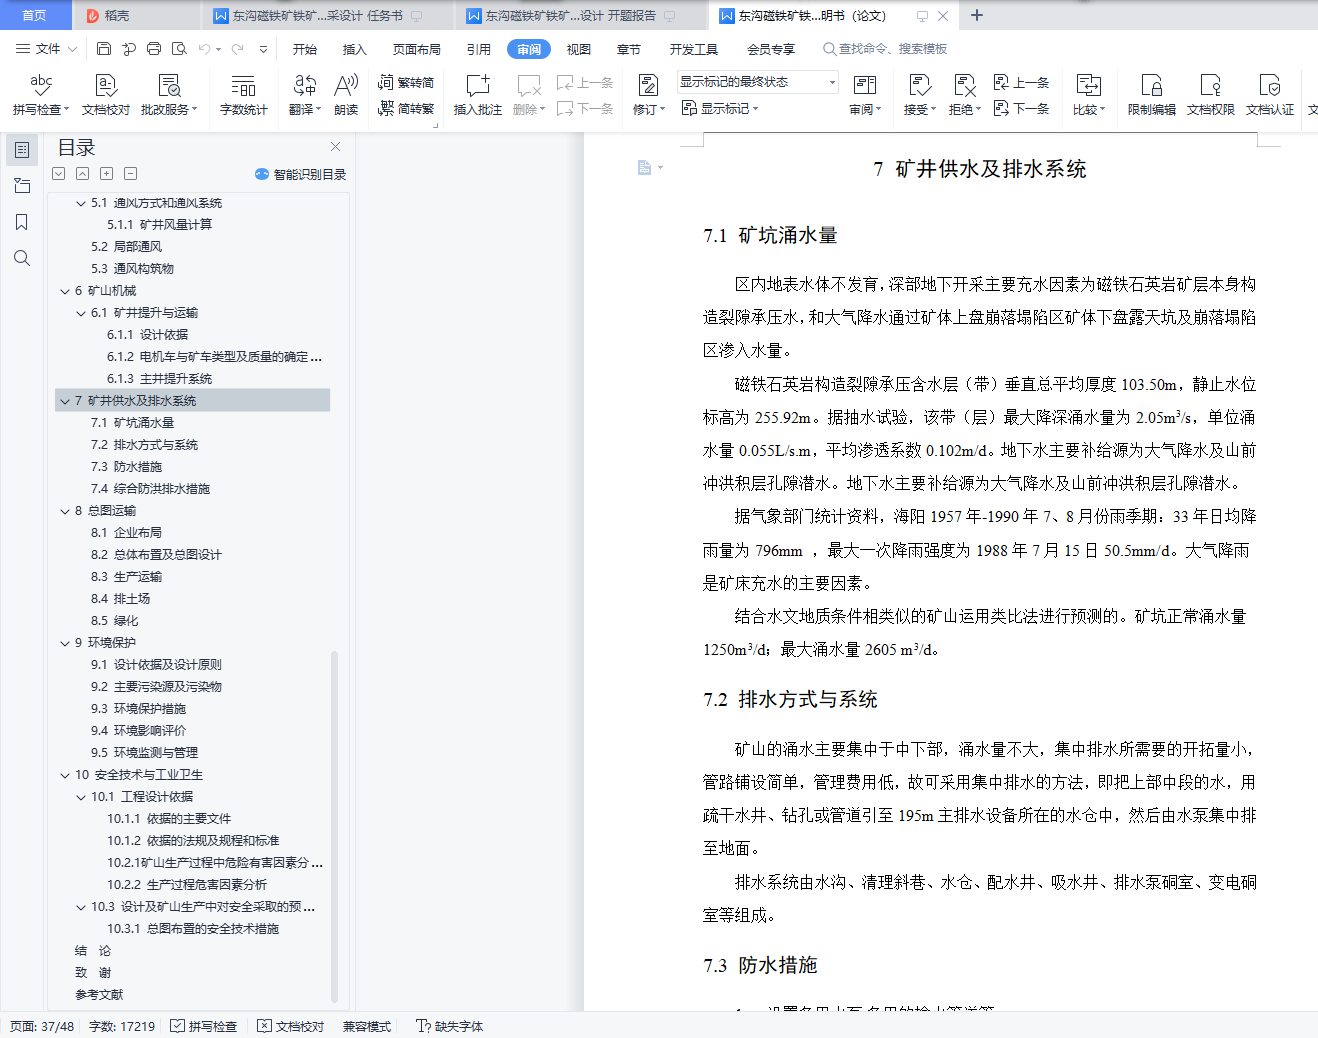
Task: Open the search panel in left sidebar
Action: (x=22, y=258)
